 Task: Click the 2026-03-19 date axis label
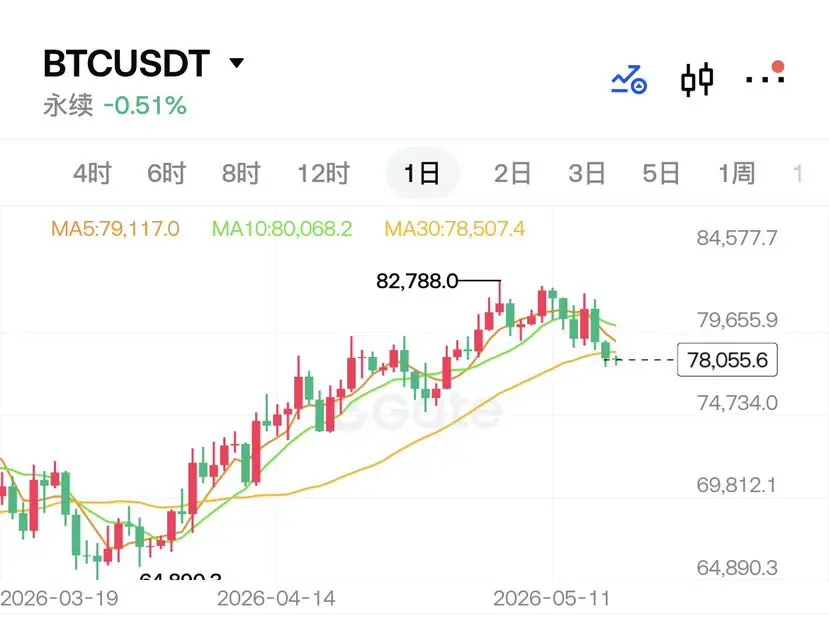coord(59,599)
